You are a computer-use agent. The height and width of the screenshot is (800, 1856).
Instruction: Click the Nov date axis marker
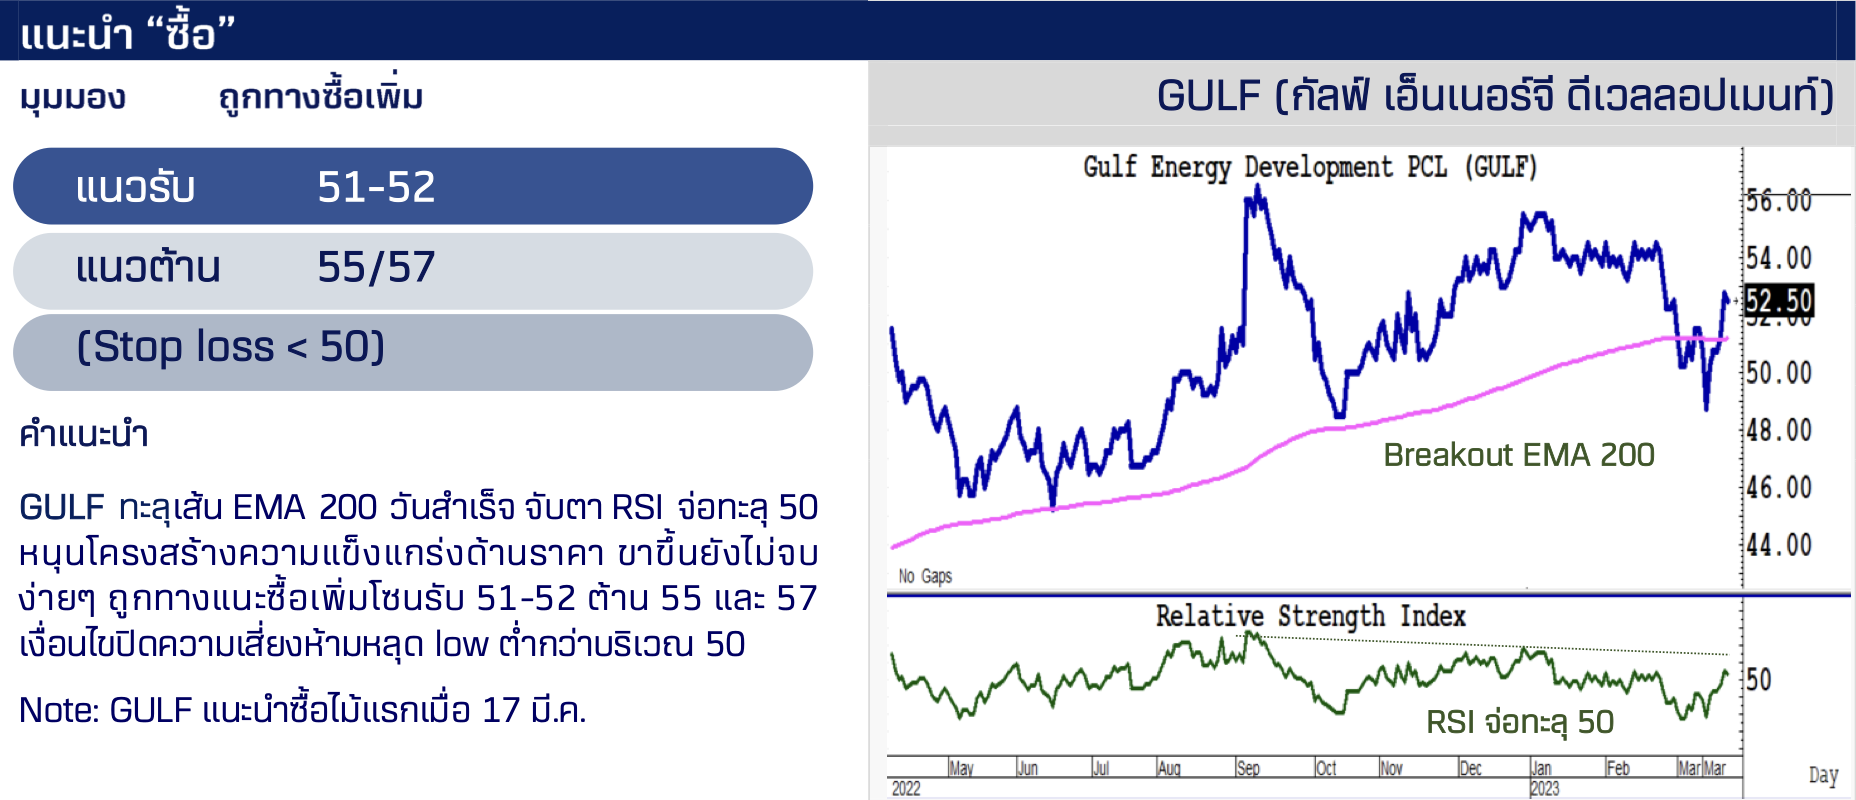(x=1391, y=768)
